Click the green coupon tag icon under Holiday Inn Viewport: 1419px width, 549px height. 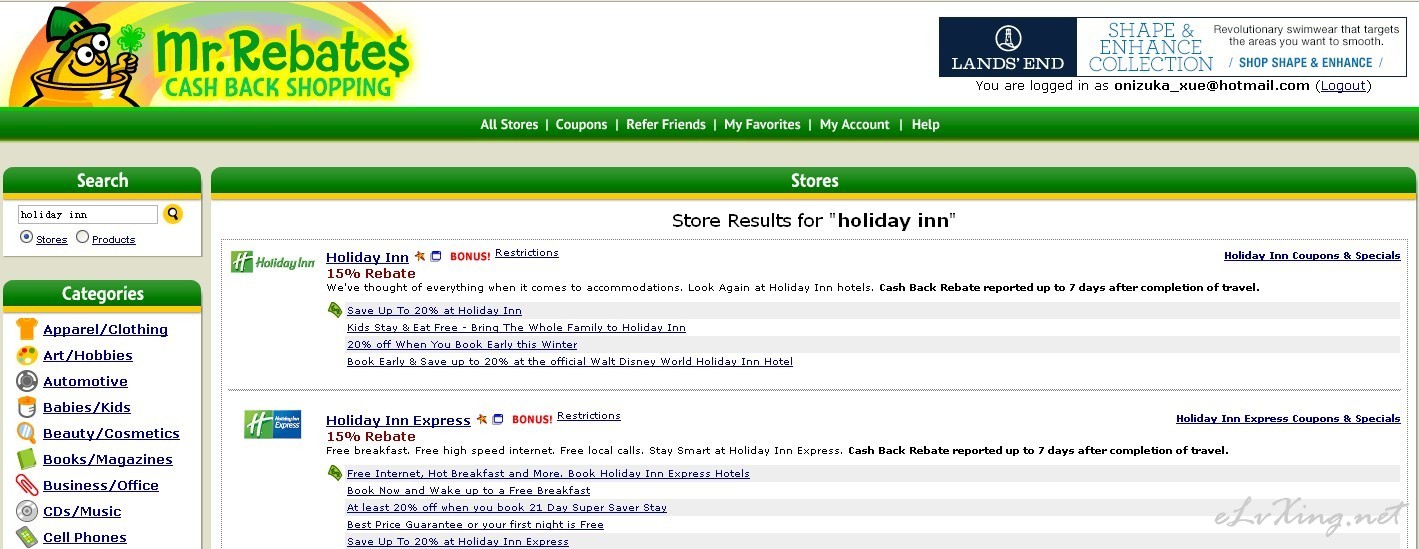(x=335, y=310)
